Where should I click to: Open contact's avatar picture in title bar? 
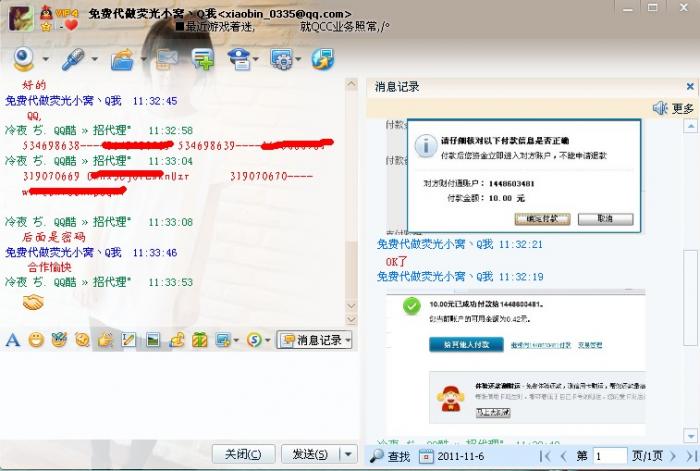[21, 19]
